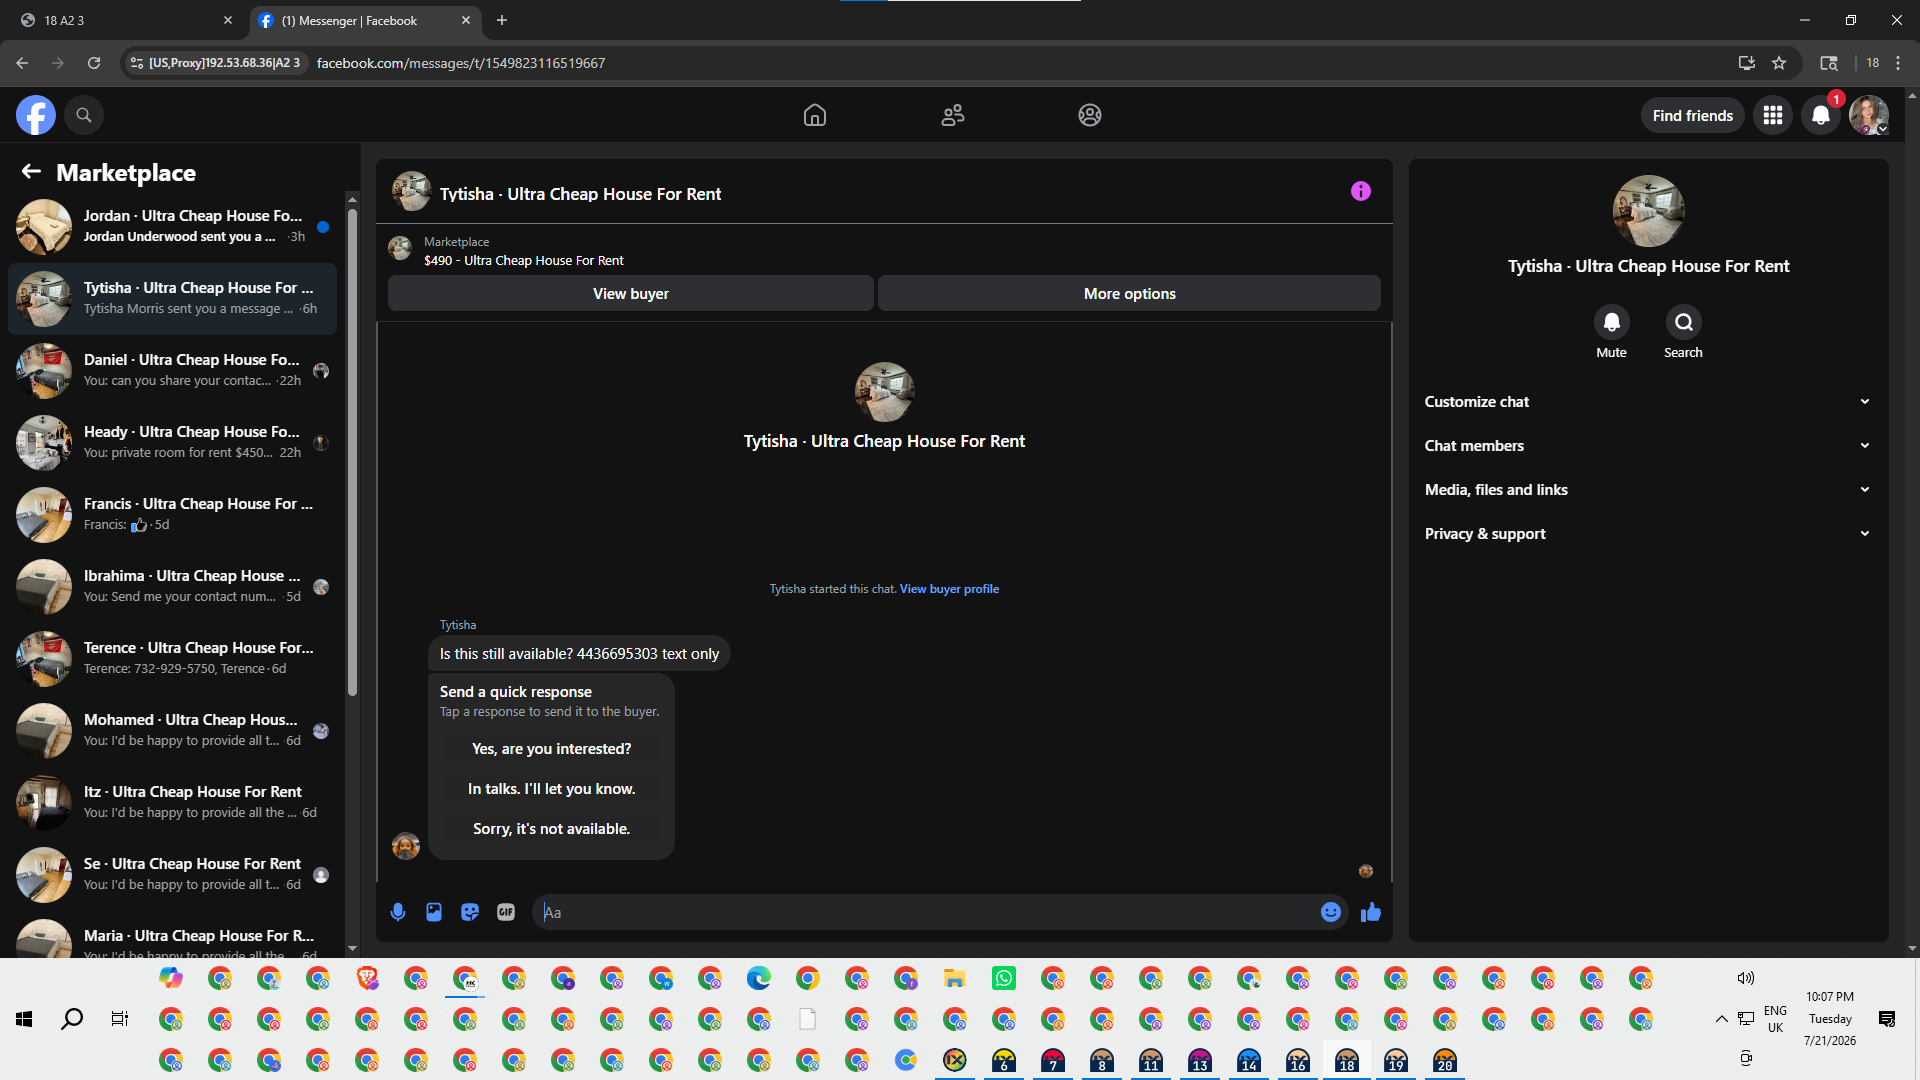
Task: Open File Explorer from the taskbar
Action: point(955,978)
